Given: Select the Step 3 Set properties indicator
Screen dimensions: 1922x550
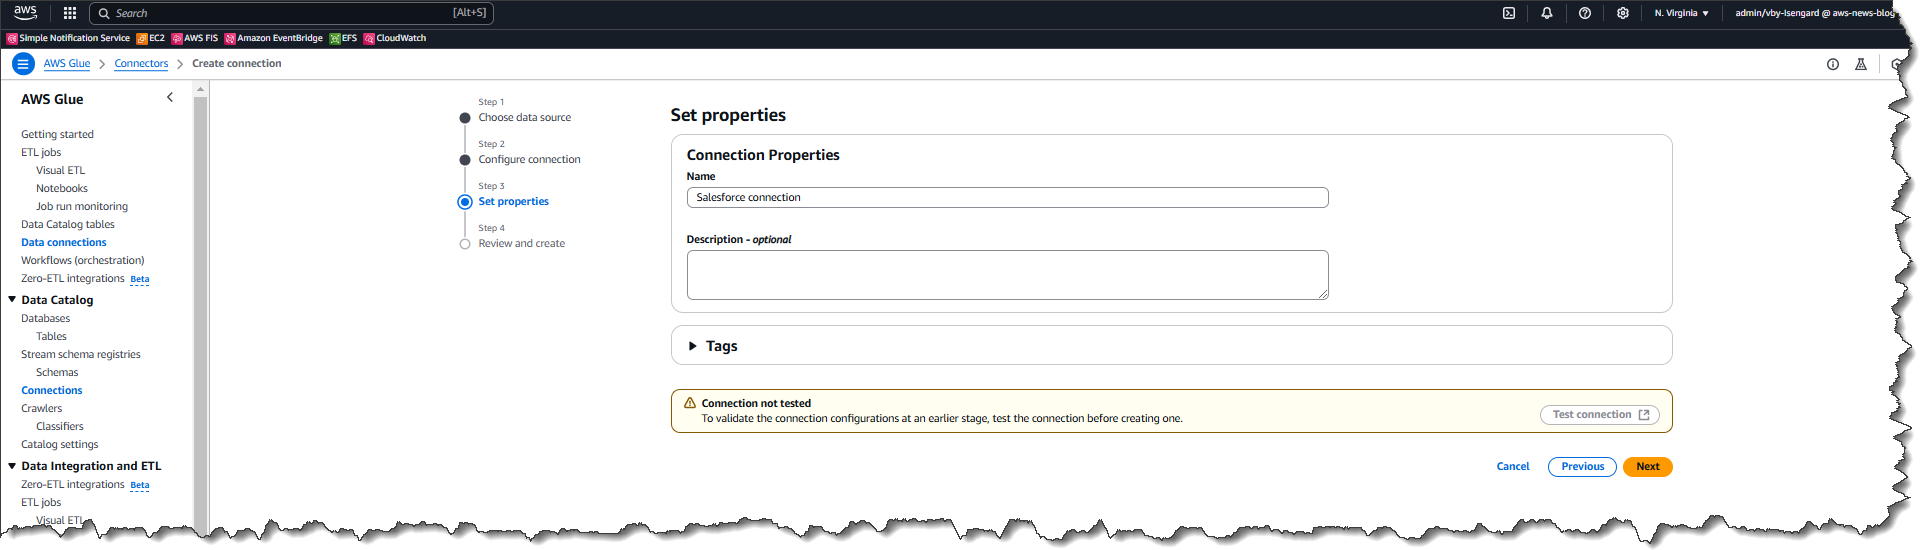Looking at the screenshot, I should tap(465, 202).
